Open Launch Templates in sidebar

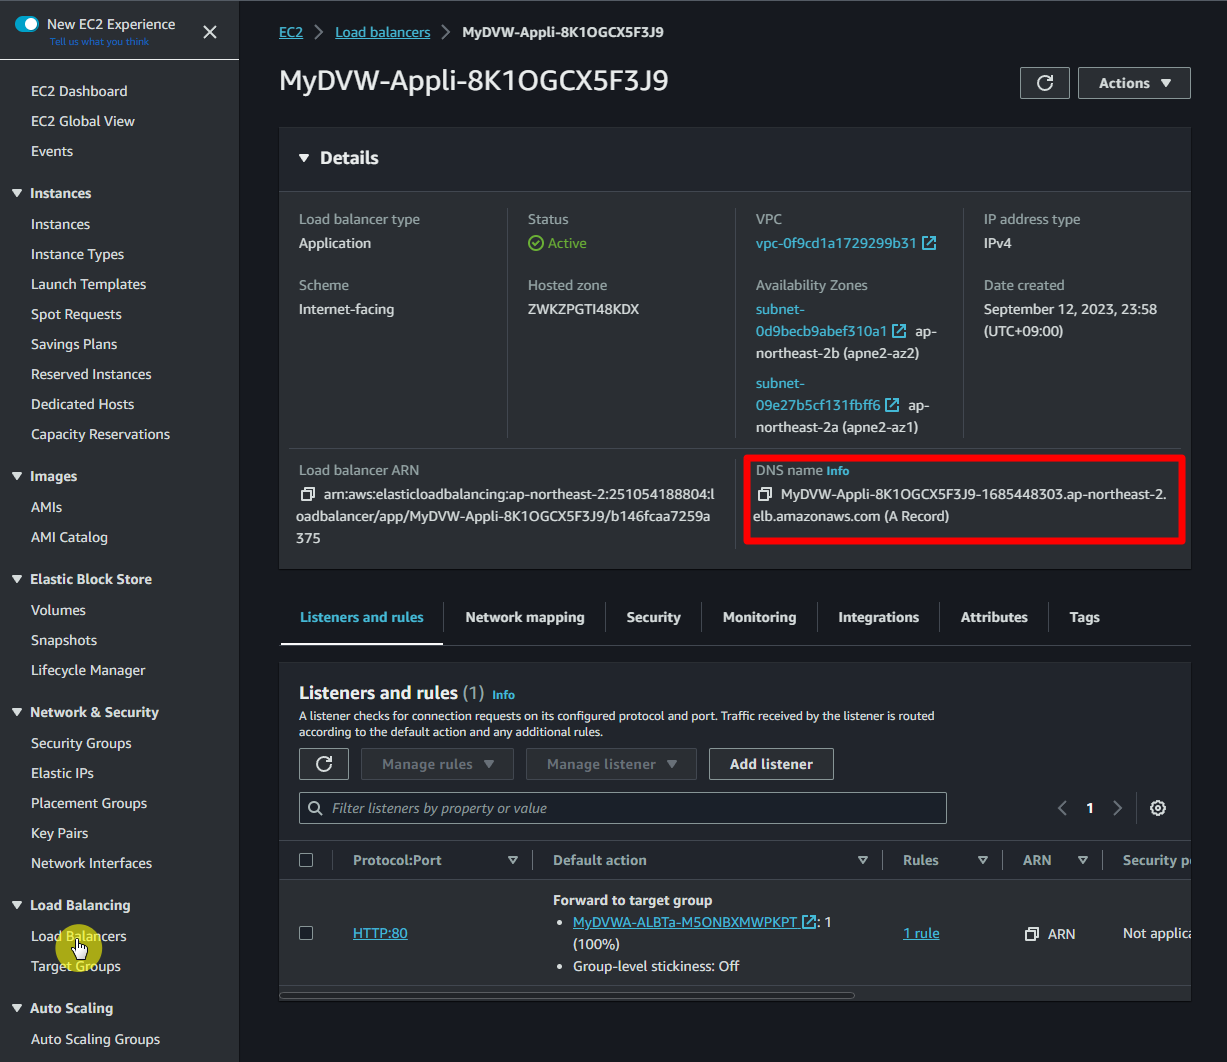click(x=88, y=284)
